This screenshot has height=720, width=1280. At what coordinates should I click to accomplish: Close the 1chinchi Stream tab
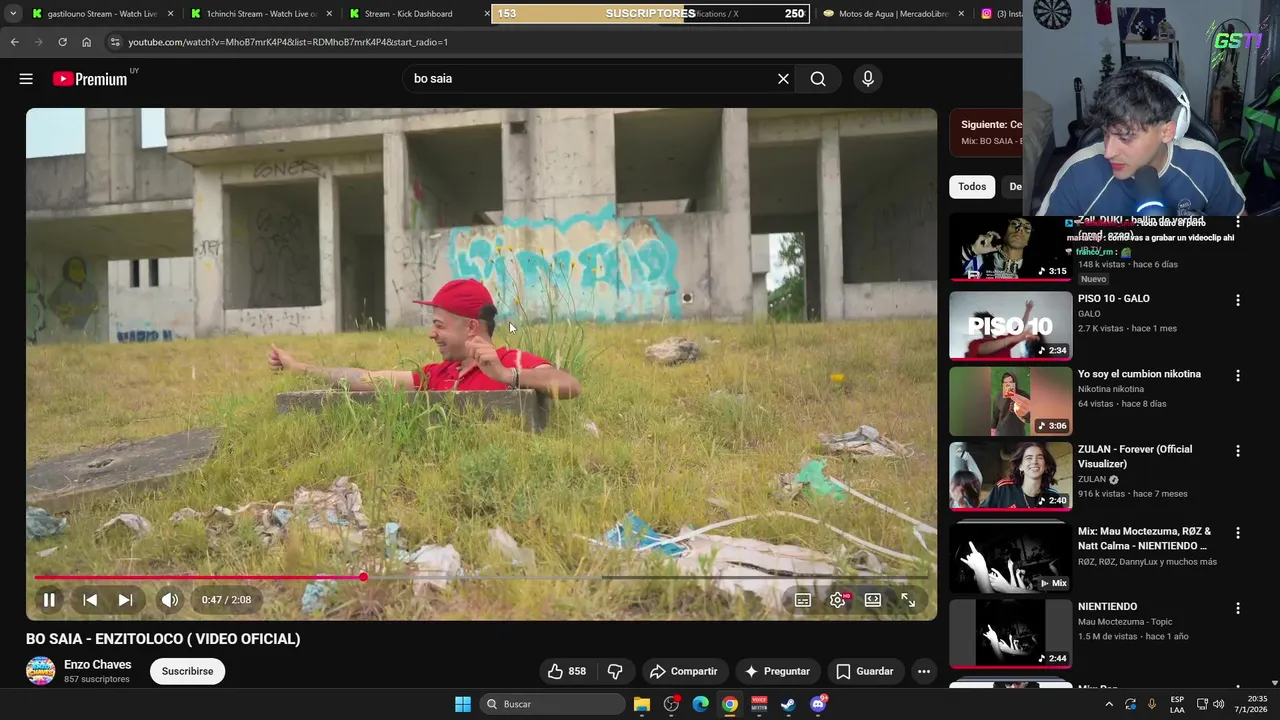pyautogui.click(x=329, y=14)
